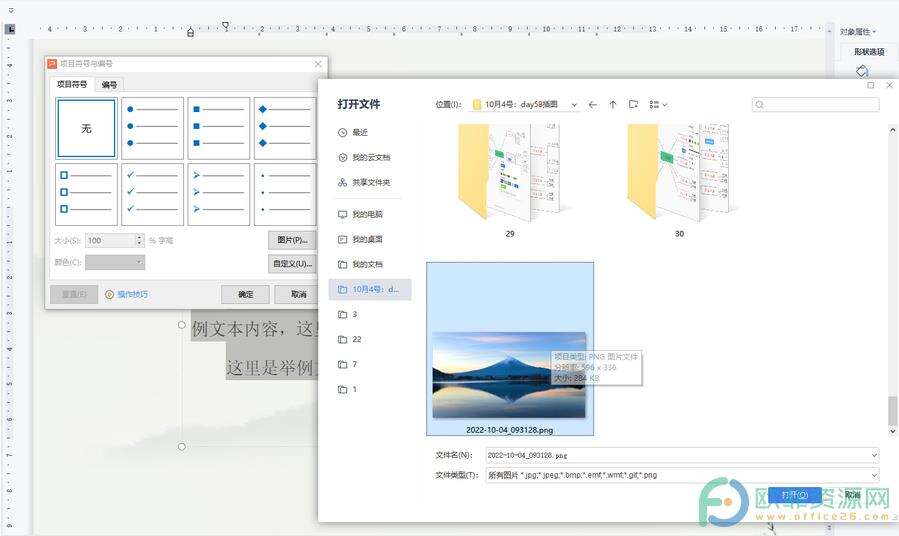The image size is (899, 536).
Task: Expand the 文件名 dropdown arrow
Action: [x=874, y=455]
